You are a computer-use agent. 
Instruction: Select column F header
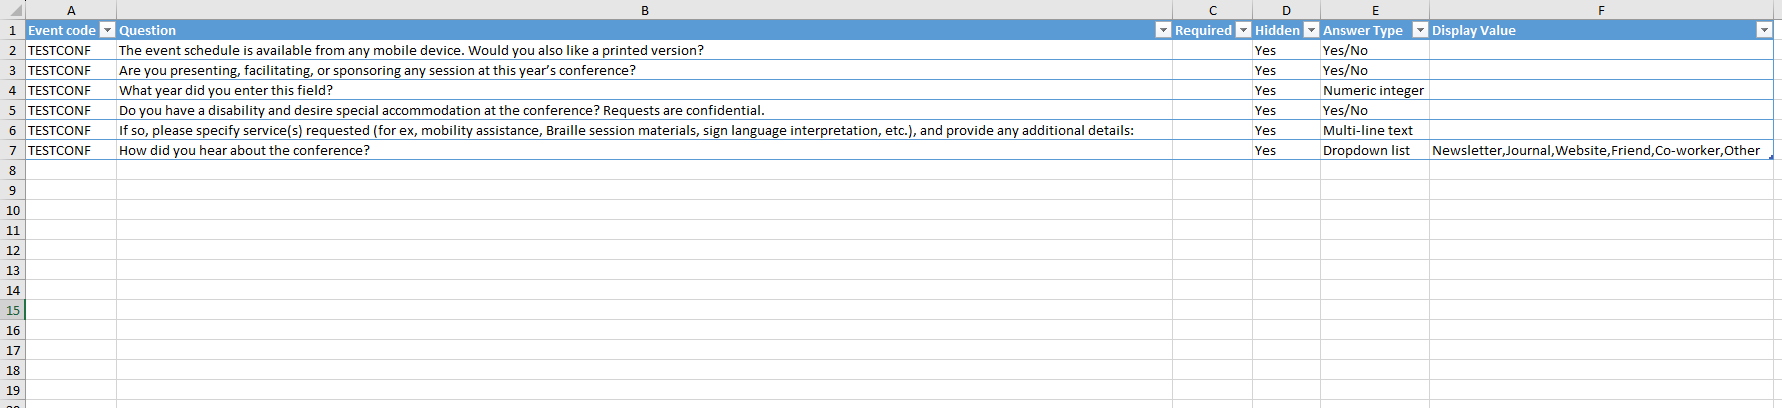click(x=1601, y=10)
